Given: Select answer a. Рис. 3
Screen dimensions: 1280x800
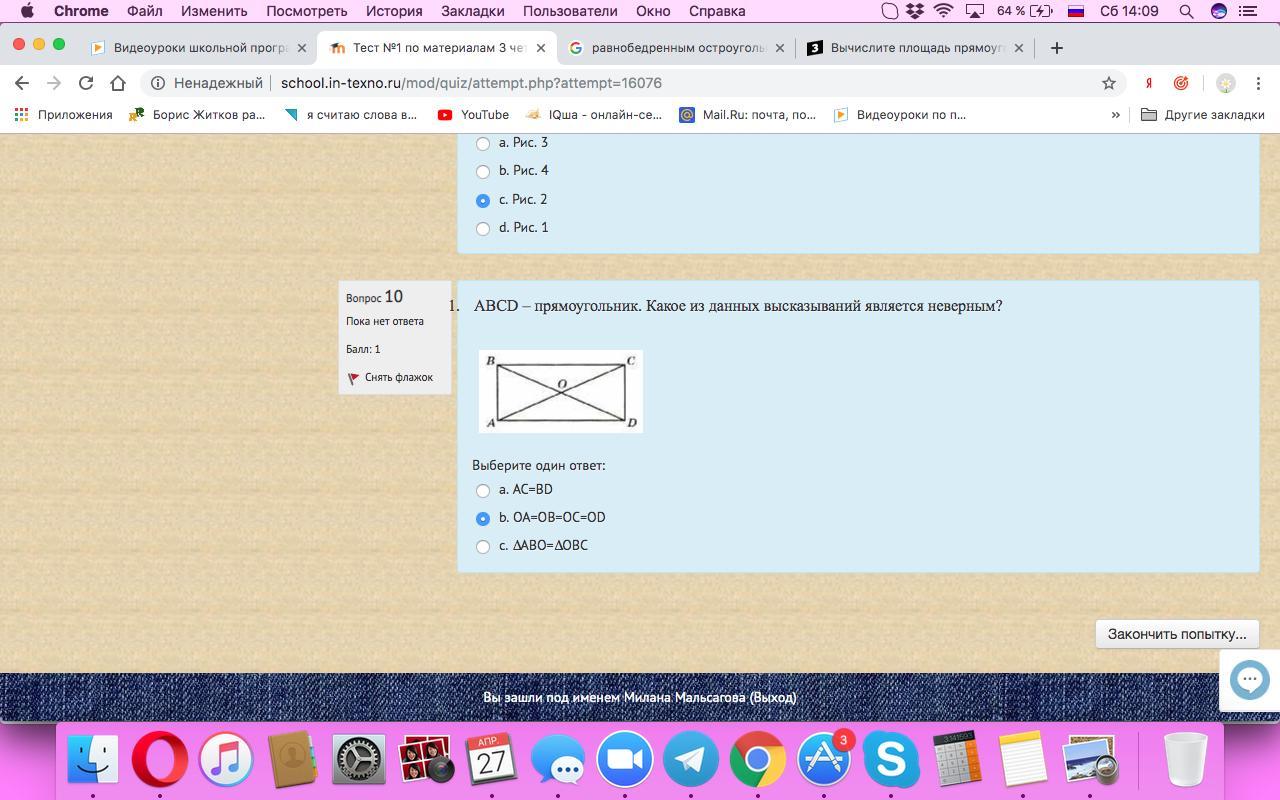Looking at the screenshot, I should 483,143.
